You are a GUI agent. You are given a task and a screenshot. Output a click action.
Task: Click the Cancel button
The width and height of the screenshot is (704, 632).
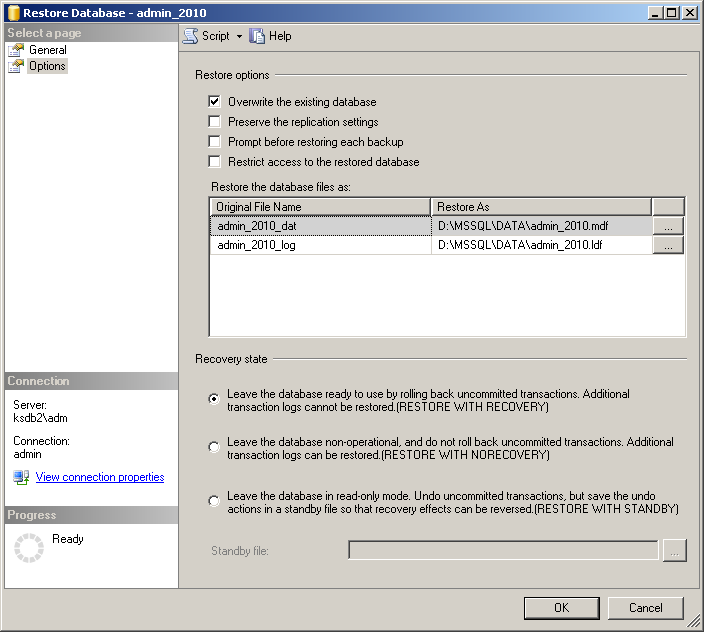[645, 608]
